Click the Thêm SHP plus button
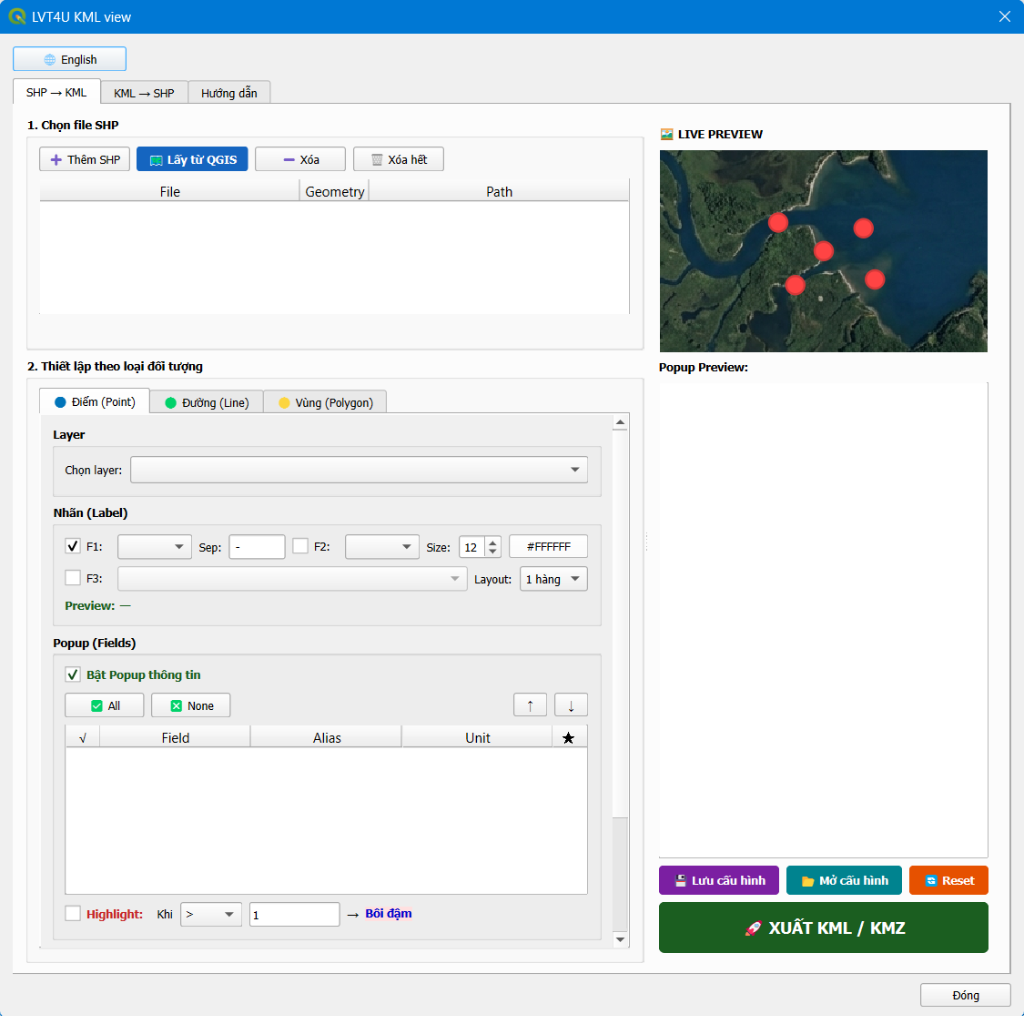 (x=84, y=159)
